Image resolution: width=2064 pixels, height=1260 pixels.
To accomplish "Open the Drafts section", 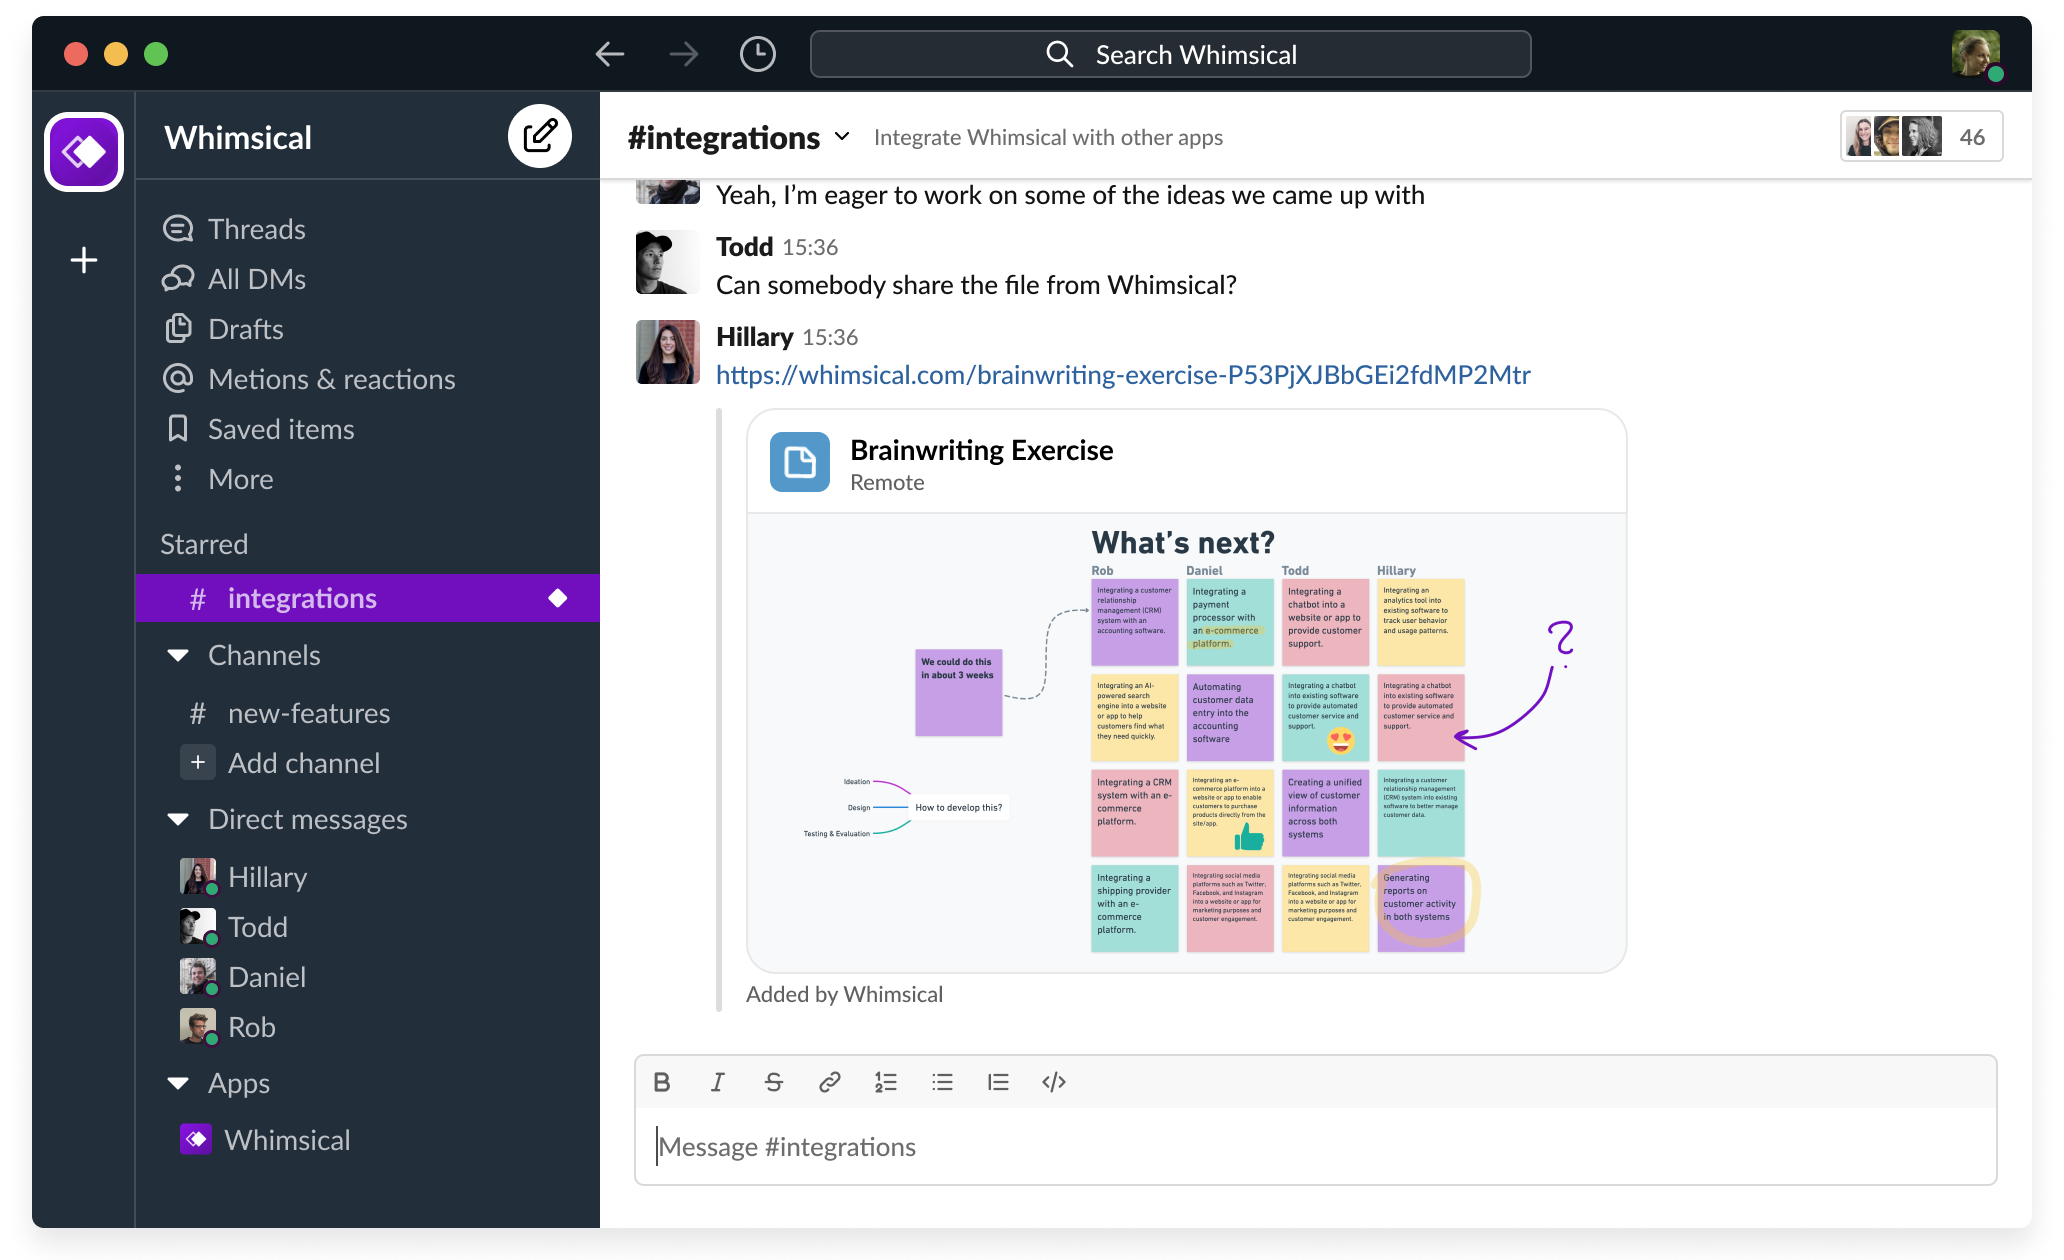I will [x=245, y=329].
